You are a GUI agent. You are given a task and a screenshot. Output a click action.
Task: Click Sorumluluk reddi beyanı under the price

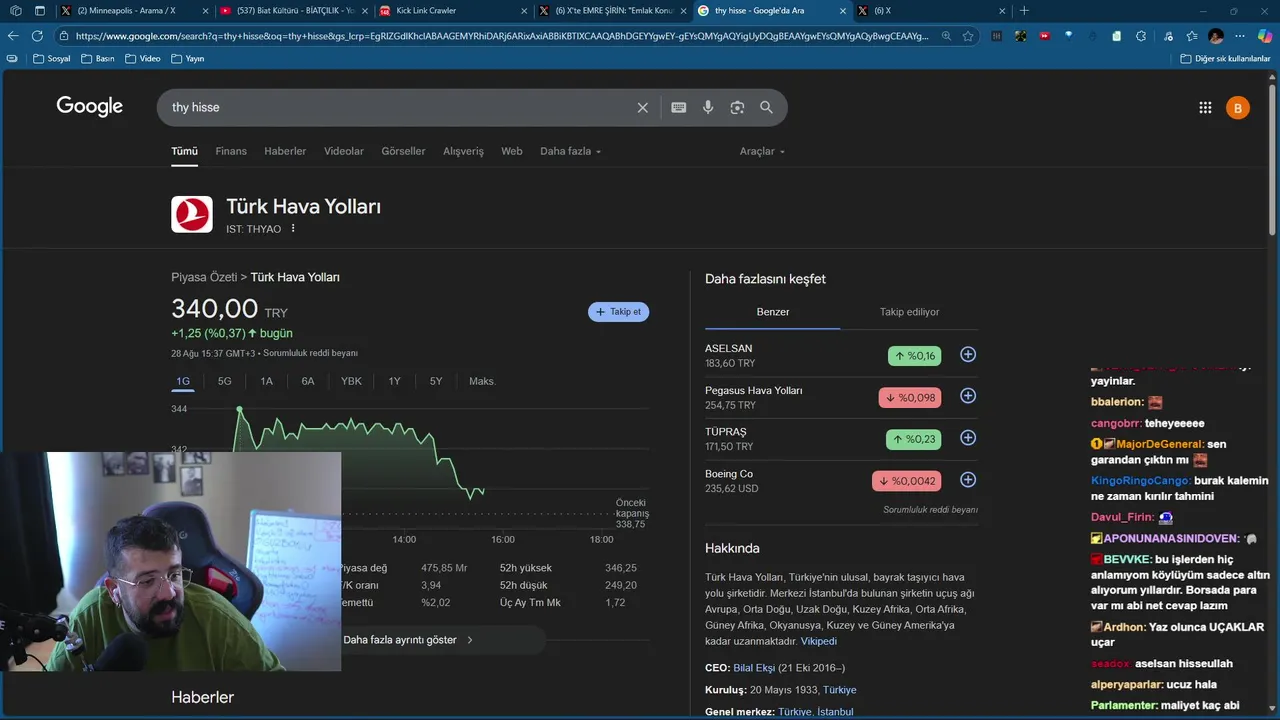point(310,353)
